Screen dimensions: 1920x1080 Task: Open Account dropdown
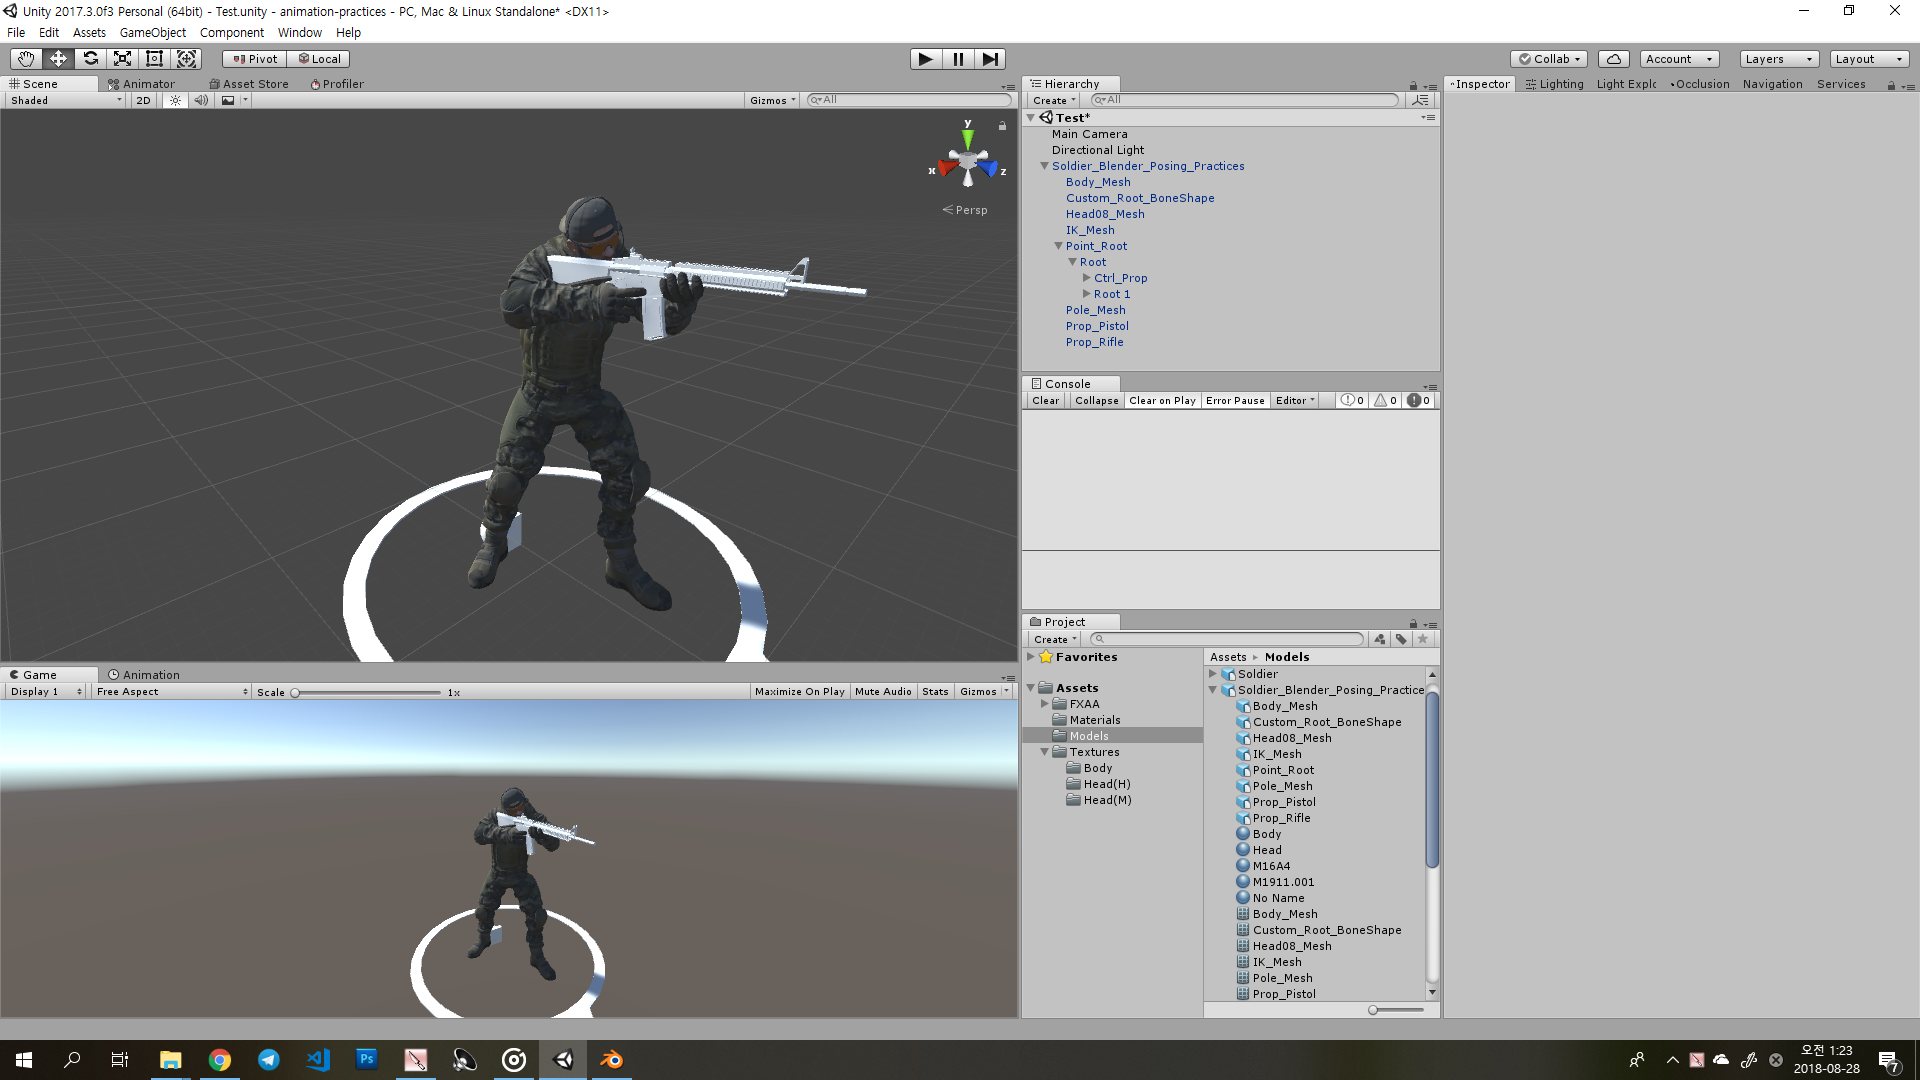[1679, 59]
